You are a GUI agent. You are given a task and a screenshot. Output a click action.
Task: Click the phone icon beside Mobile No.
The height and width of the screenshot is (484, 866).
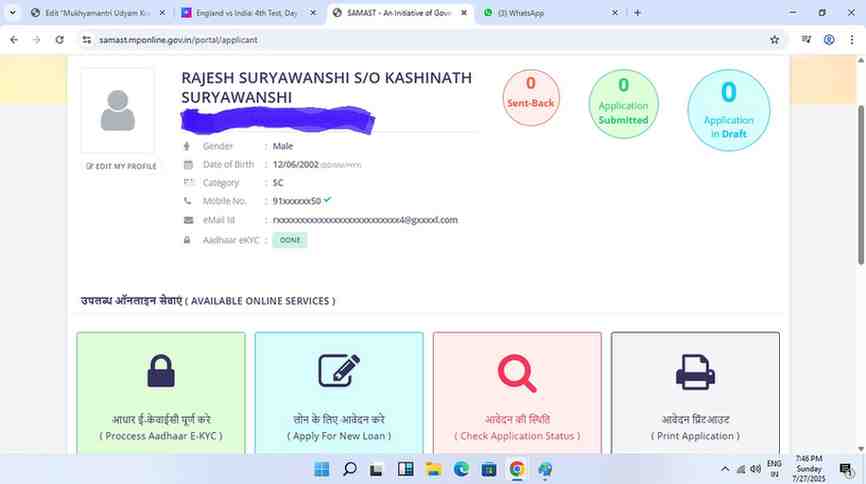188,201
